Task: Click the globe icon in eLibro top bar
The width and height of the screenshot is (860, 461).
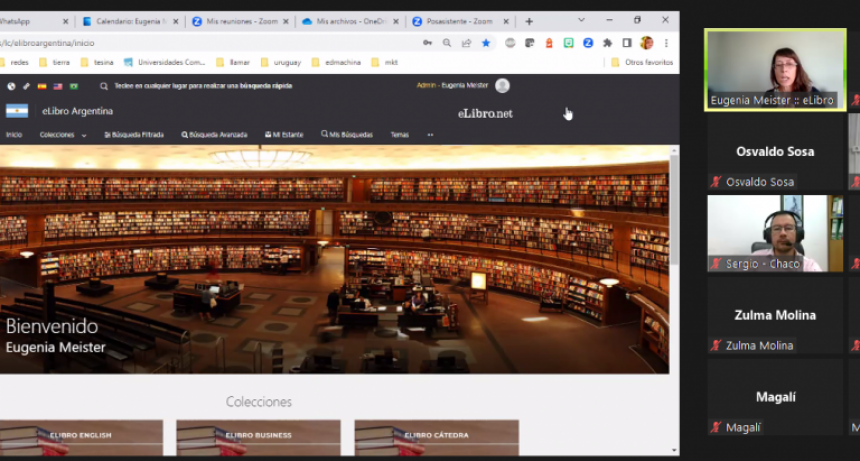Action: pos(11,86)
